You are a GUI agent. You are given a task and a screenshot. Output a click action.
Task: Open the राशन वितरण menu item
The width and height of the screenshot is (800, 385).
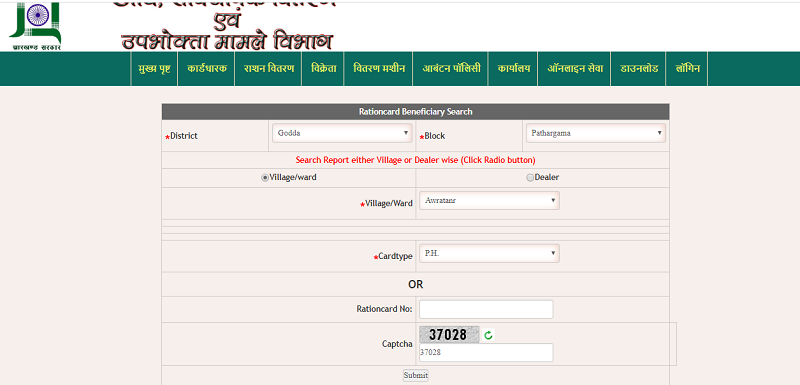[x=269, y=68]
